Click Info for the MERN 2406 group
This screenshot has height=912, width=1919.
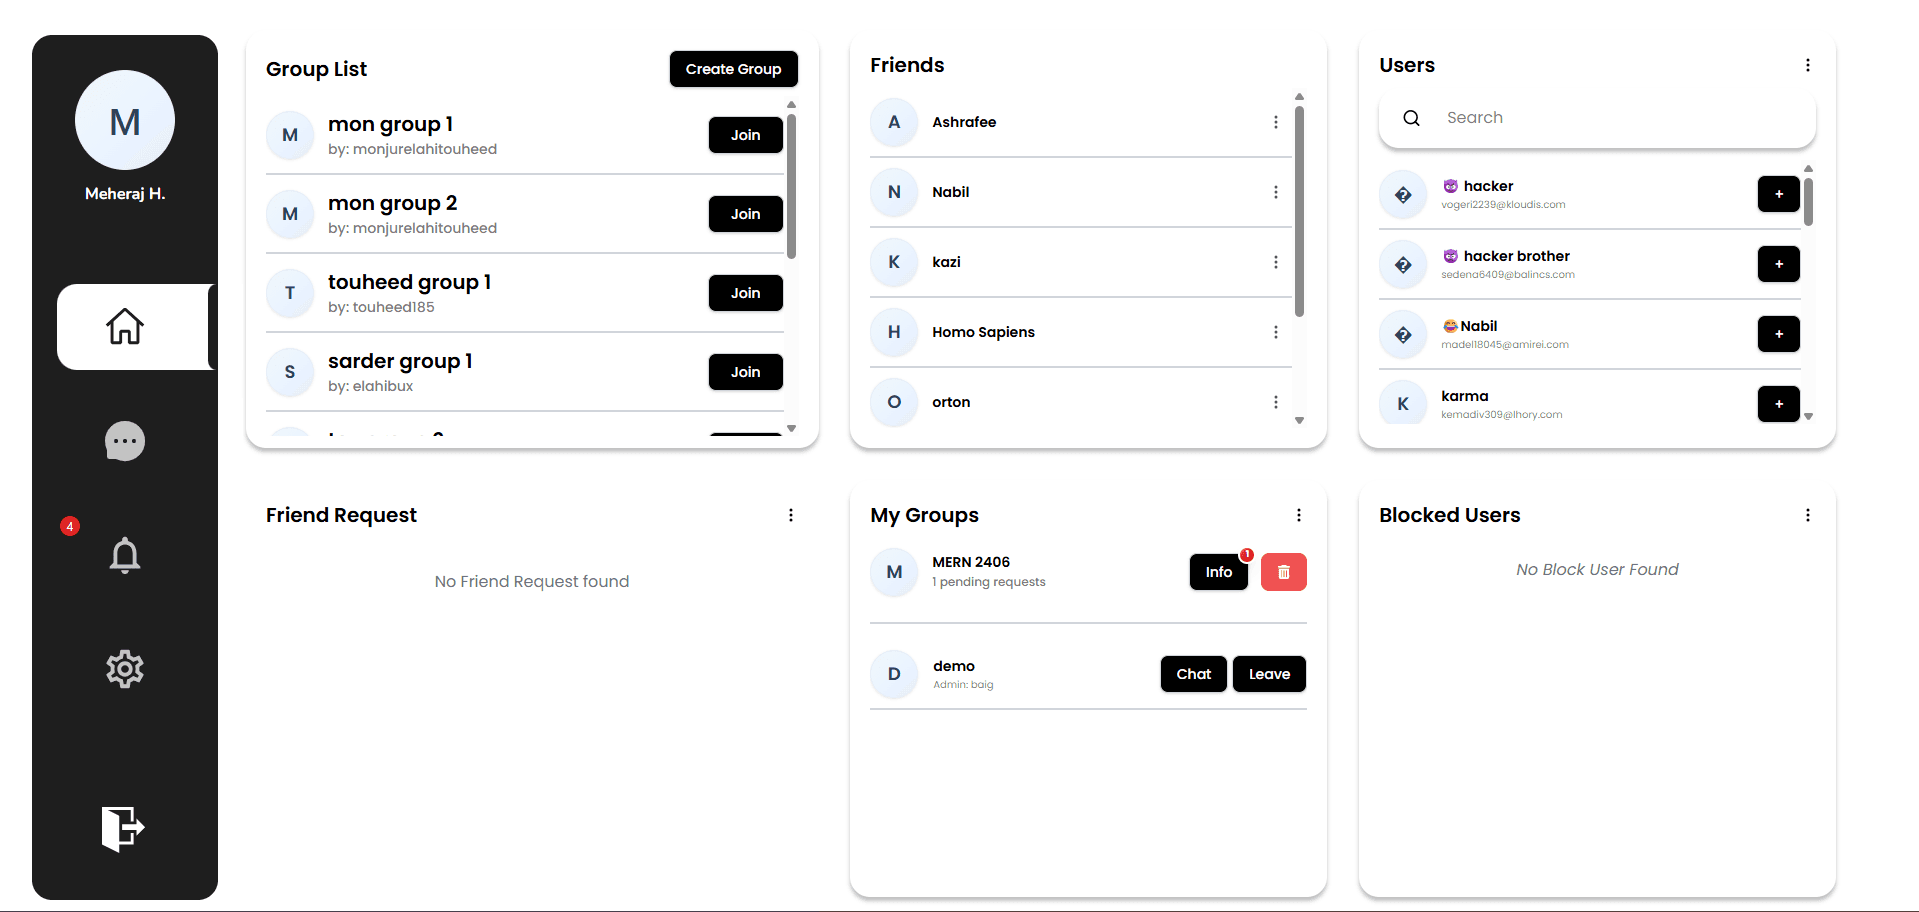[x=1218, y=571]
